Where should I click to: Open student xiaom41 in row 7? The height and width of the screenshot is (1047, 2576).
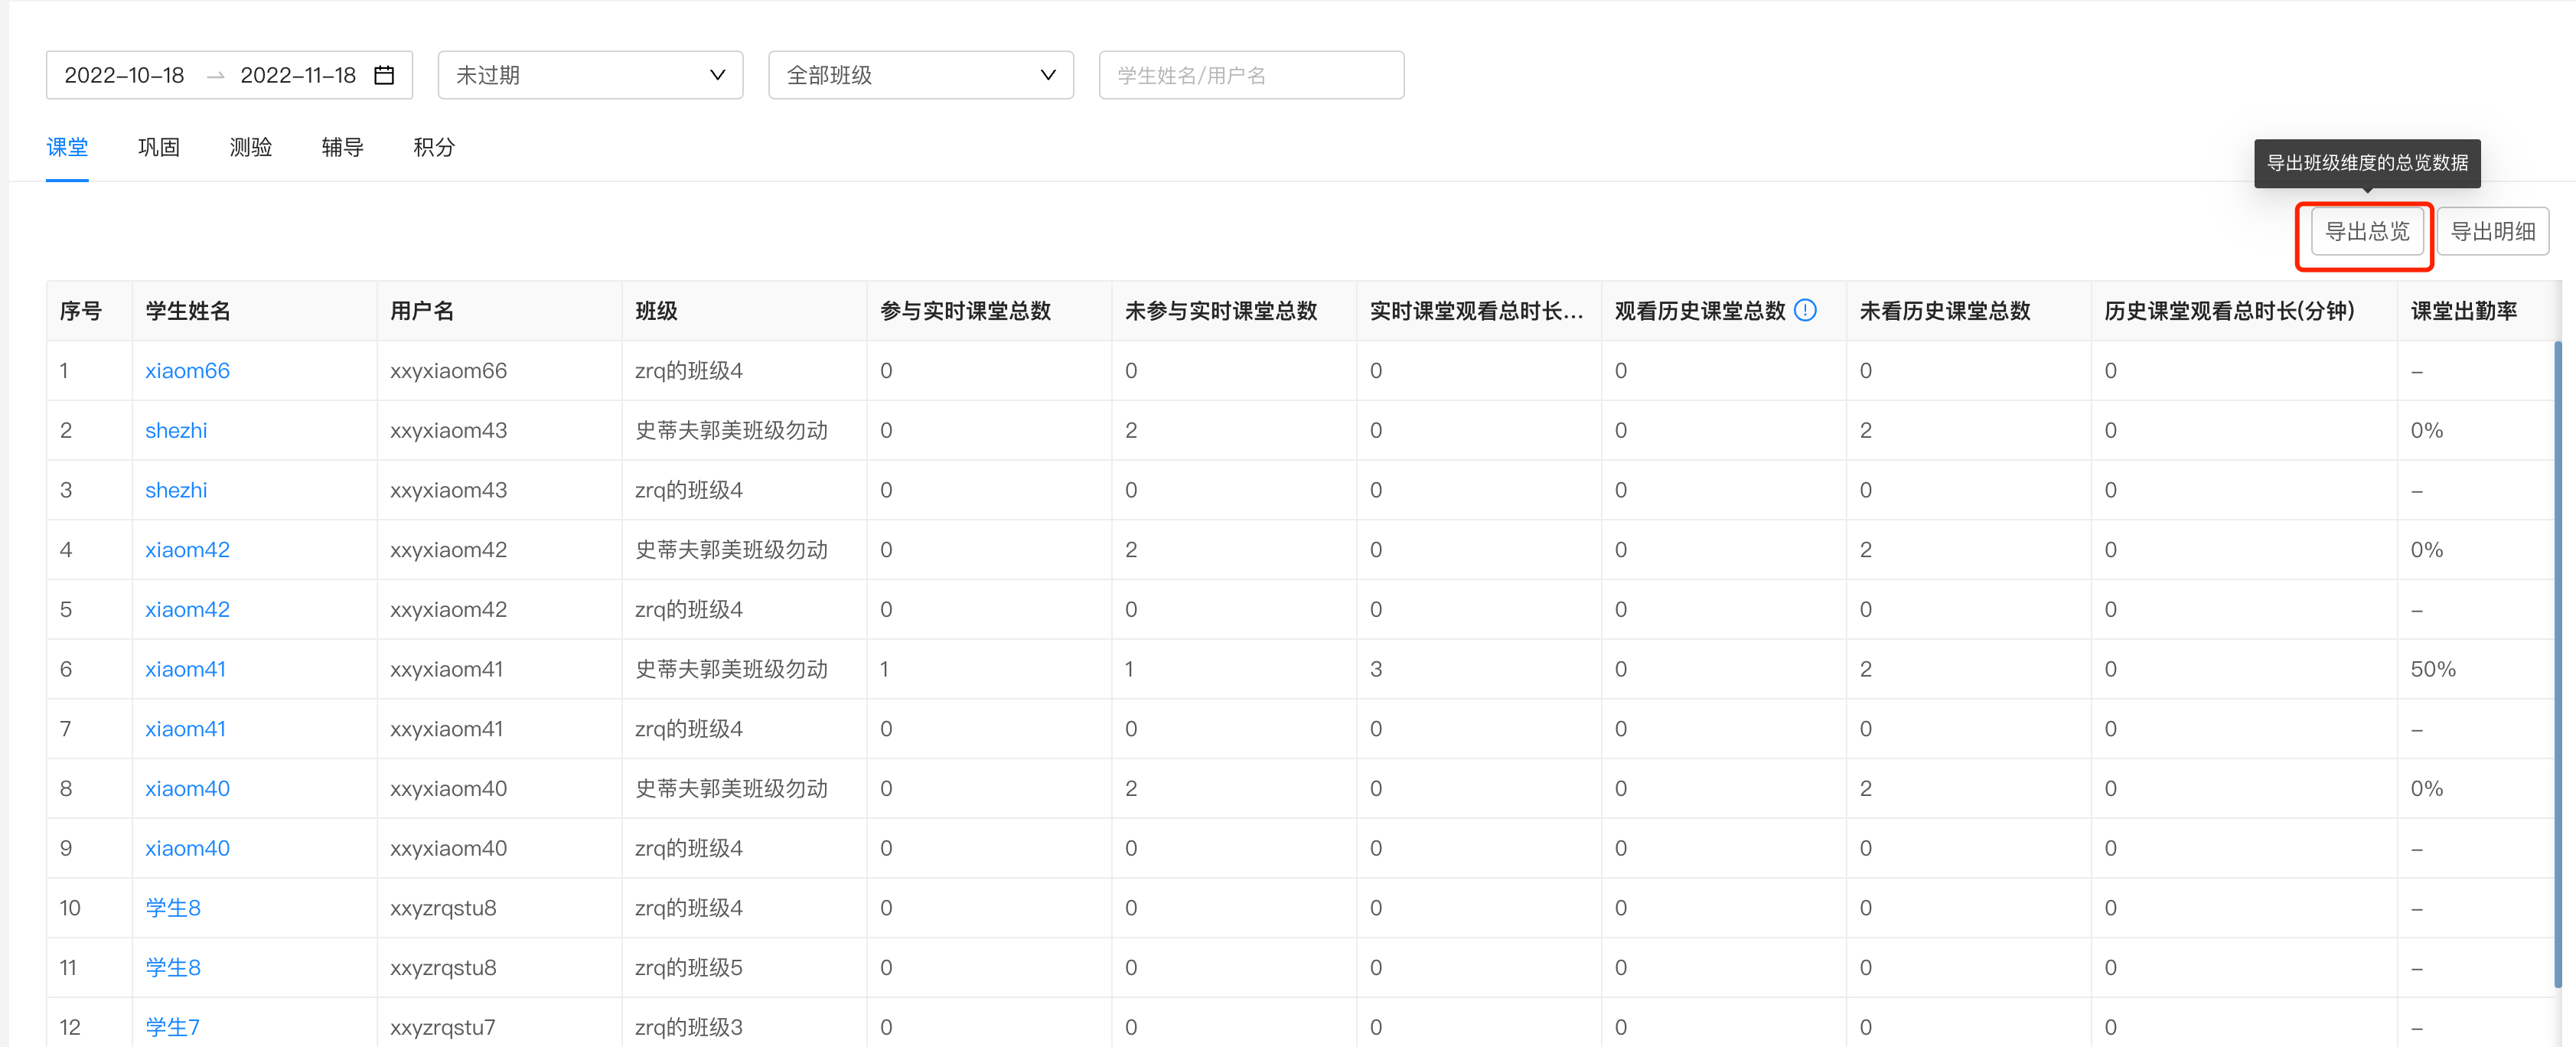point(185,729)
